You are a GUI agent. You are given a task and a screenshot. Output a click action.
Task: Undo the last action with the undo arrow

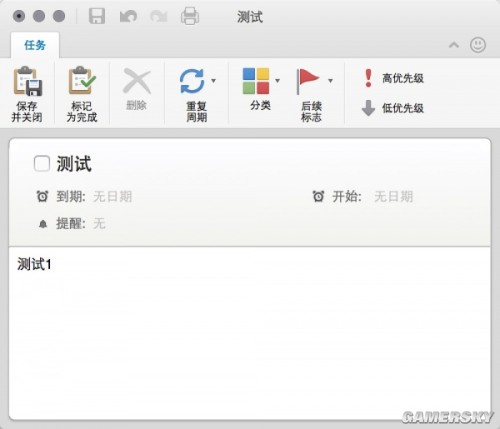[x=128, y=16]
